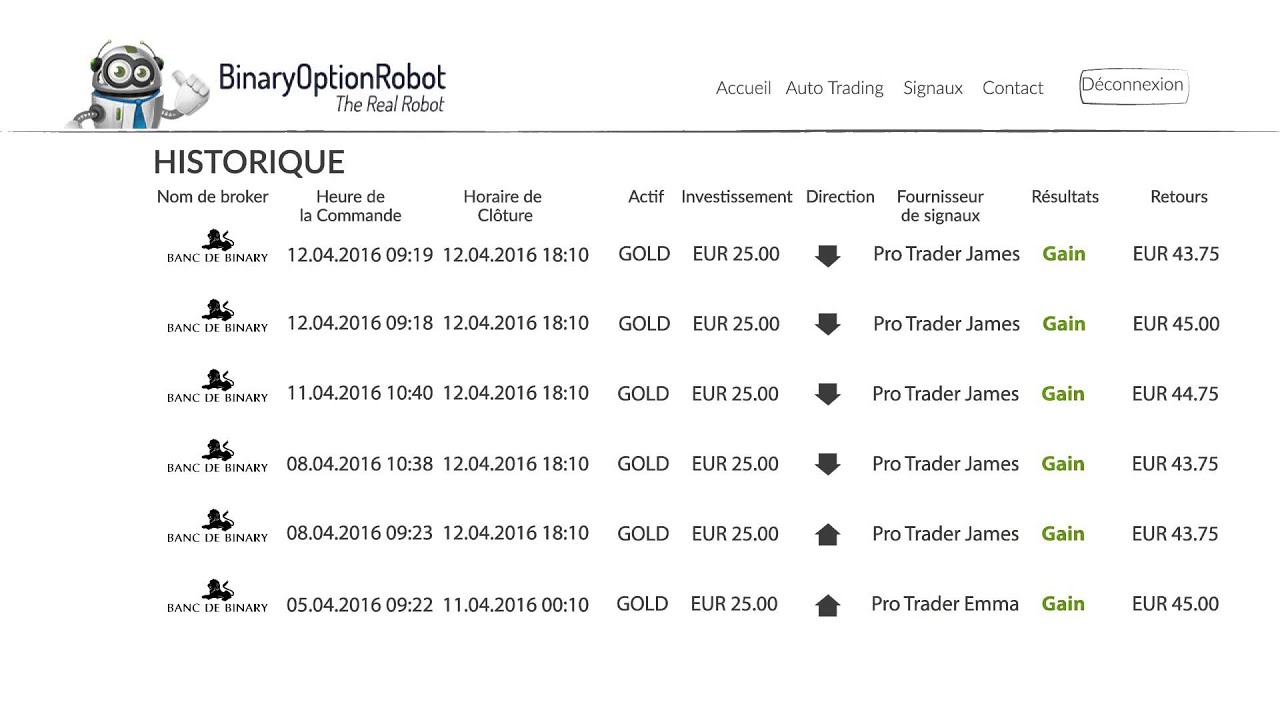Click Pro Trader James in first row
The height and width of the screenshot is (720, 1280).
click(946, 254)
